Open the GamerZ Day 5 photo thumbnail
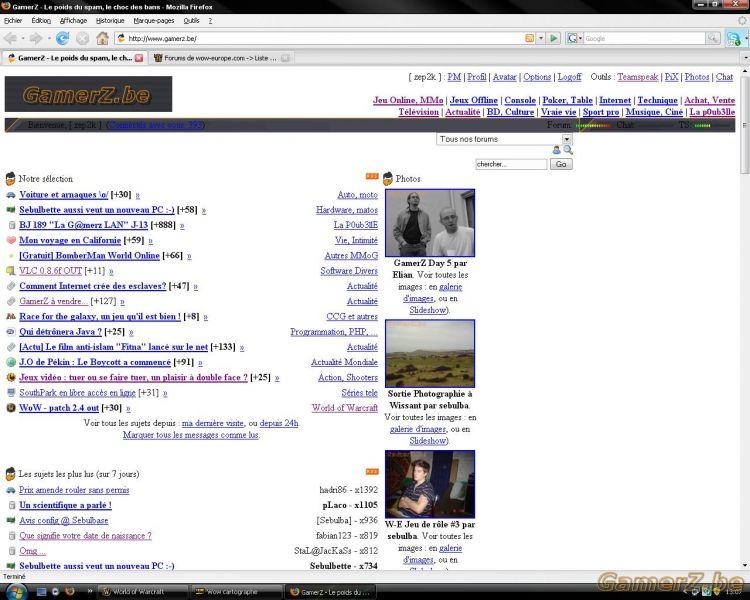This screenshot has width=750, height=600. click(x=430, y=223)
